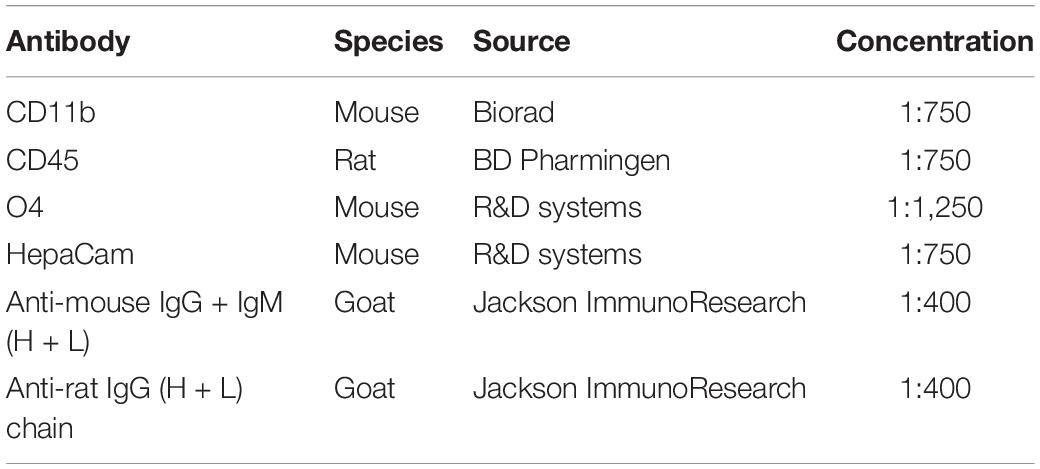
Task: Select the CD45 antibody cell
Action: (x=42, y=160)
